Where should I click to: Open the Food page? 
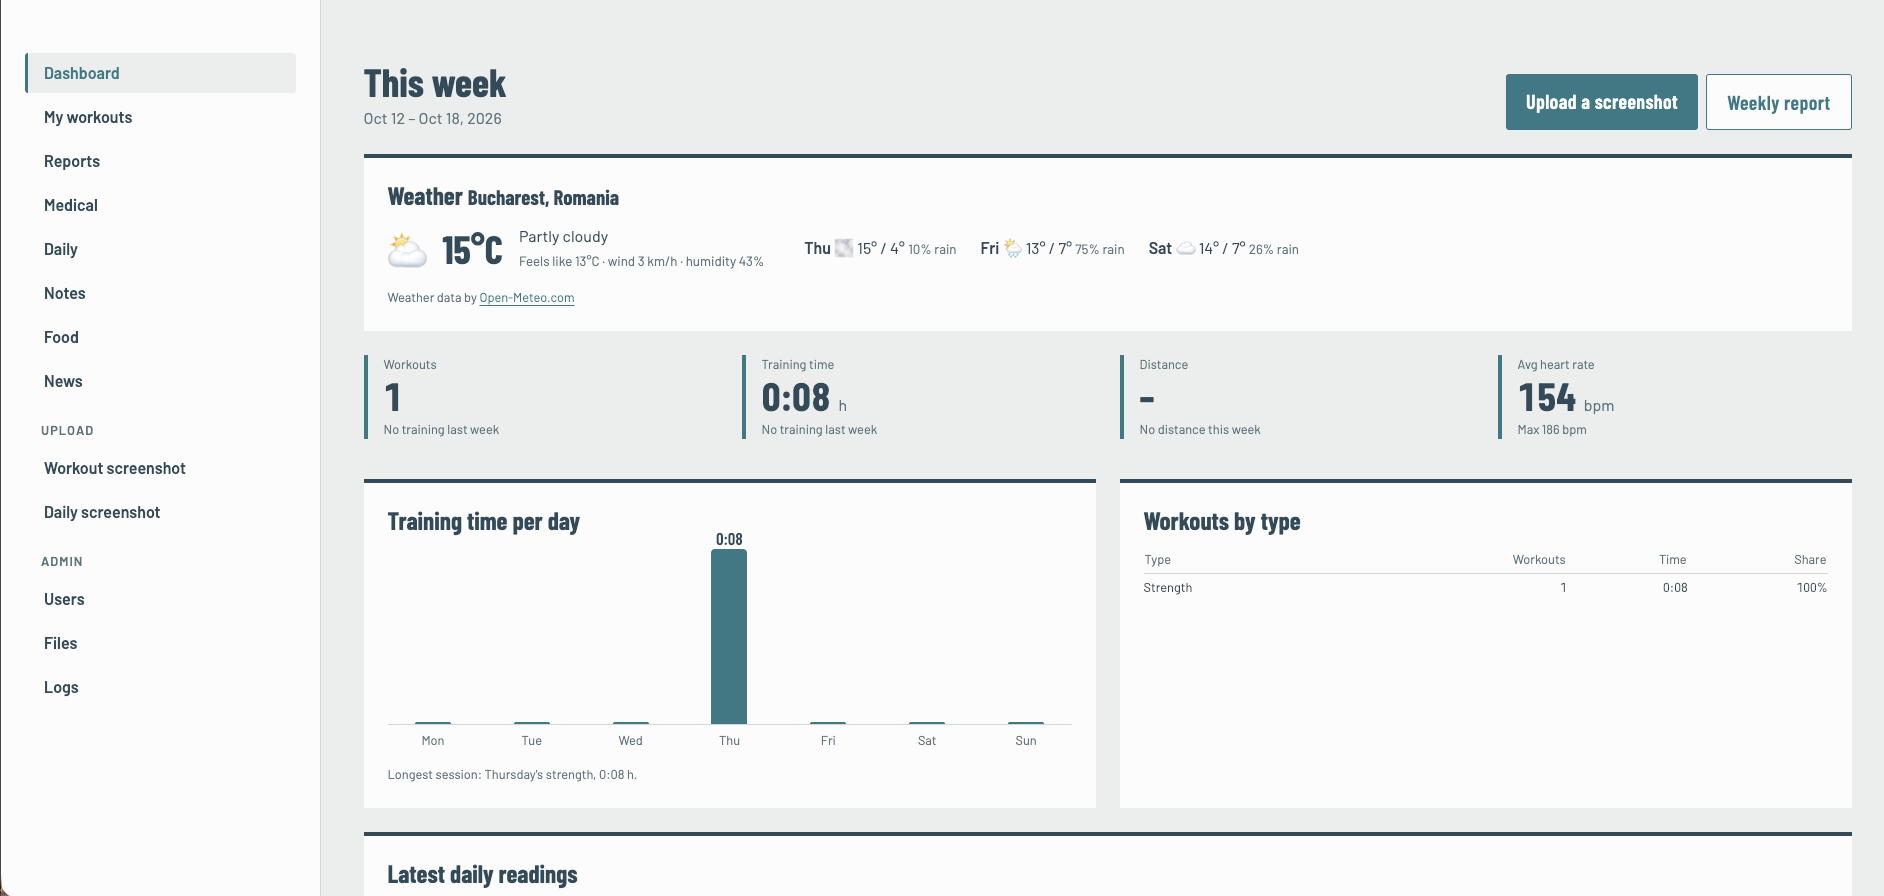[160, 337]
